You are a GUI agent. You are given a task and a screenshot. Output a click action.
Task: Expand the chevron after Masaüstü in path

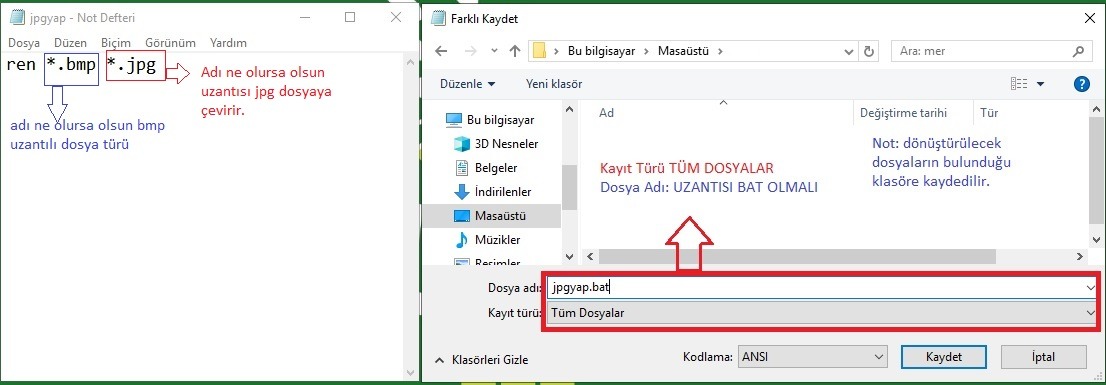719,51
